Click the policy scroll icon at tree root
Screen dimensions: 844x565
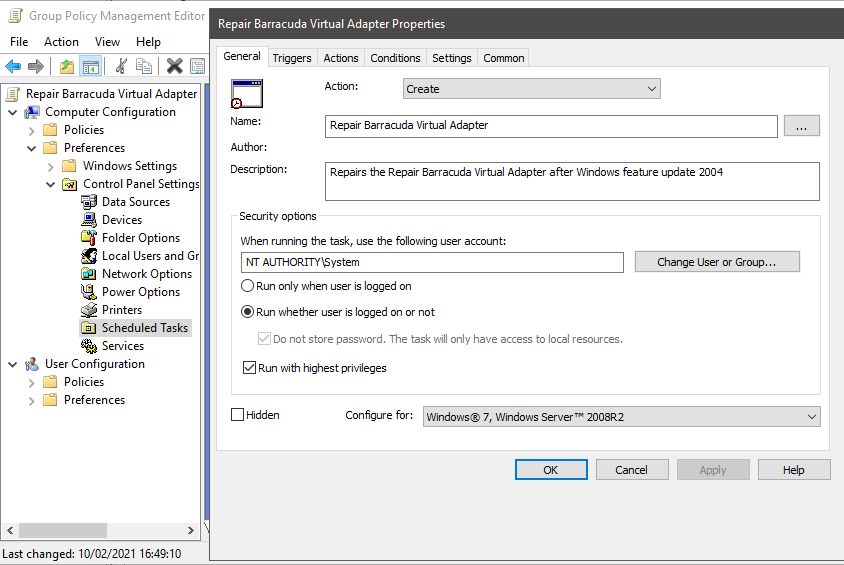click(12, 94)
